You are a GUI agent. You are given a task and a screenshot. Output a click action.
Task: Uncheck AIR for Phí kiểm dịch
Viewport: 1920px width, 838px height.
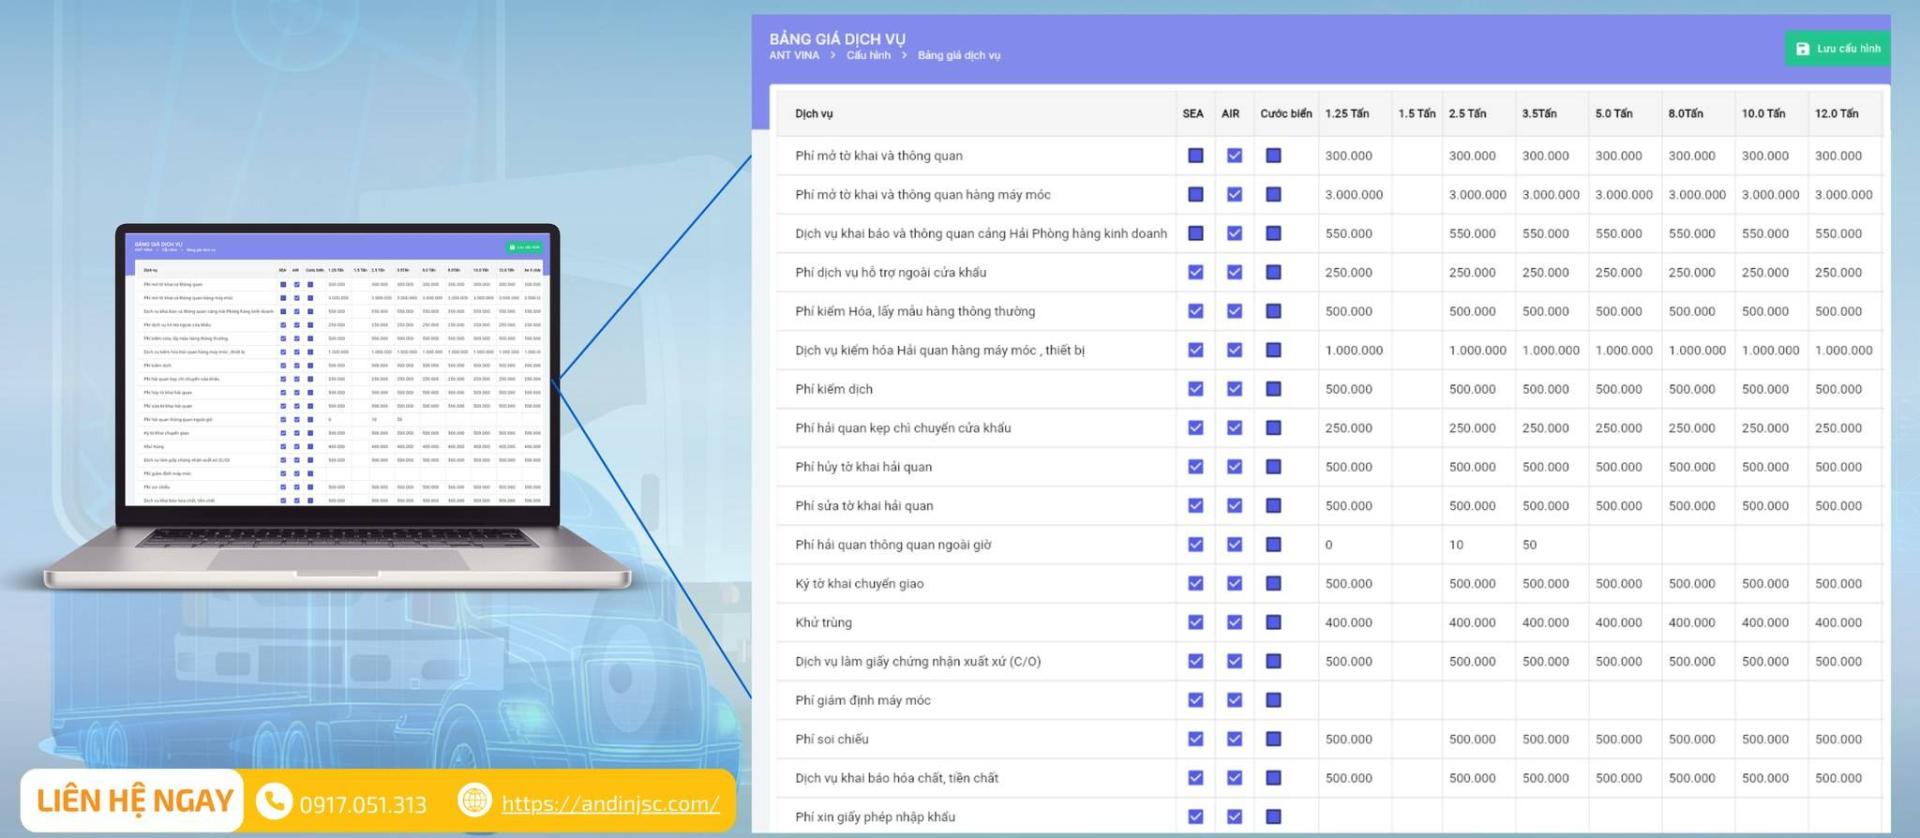click(1234, 389)
